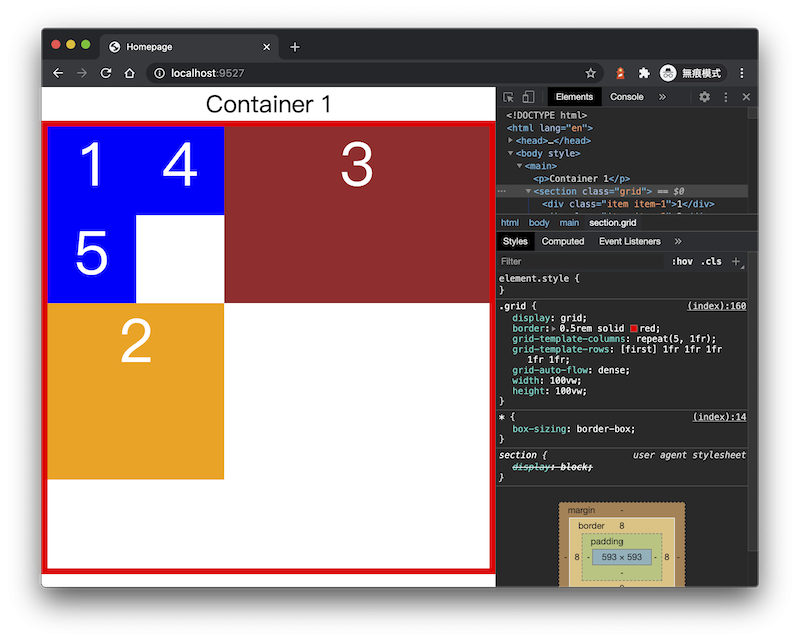
Task: Click the box model border label
Action: (591, 526)
